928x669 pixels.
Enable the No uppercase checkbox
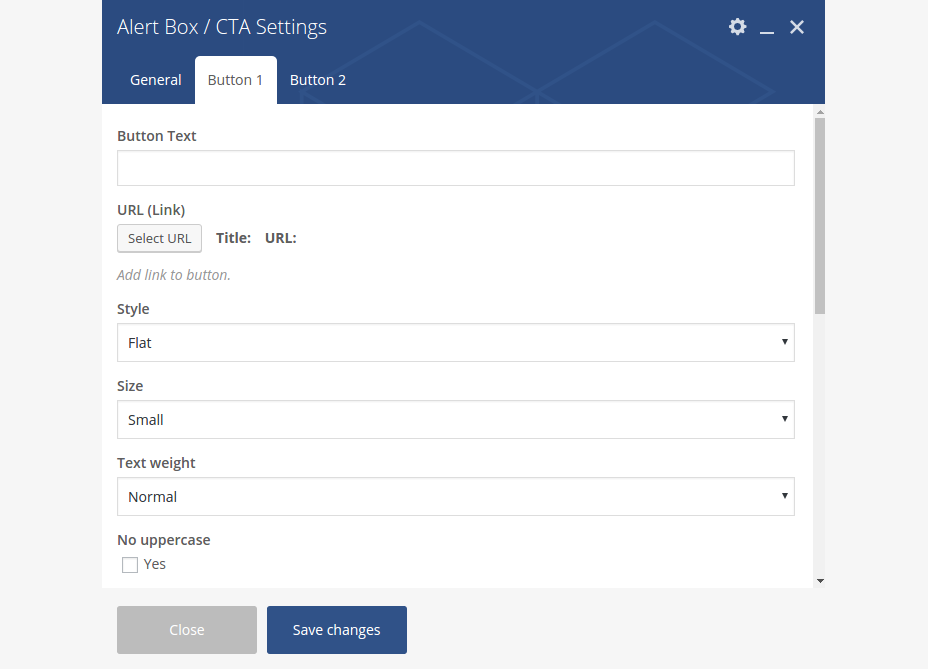[130, 565]
